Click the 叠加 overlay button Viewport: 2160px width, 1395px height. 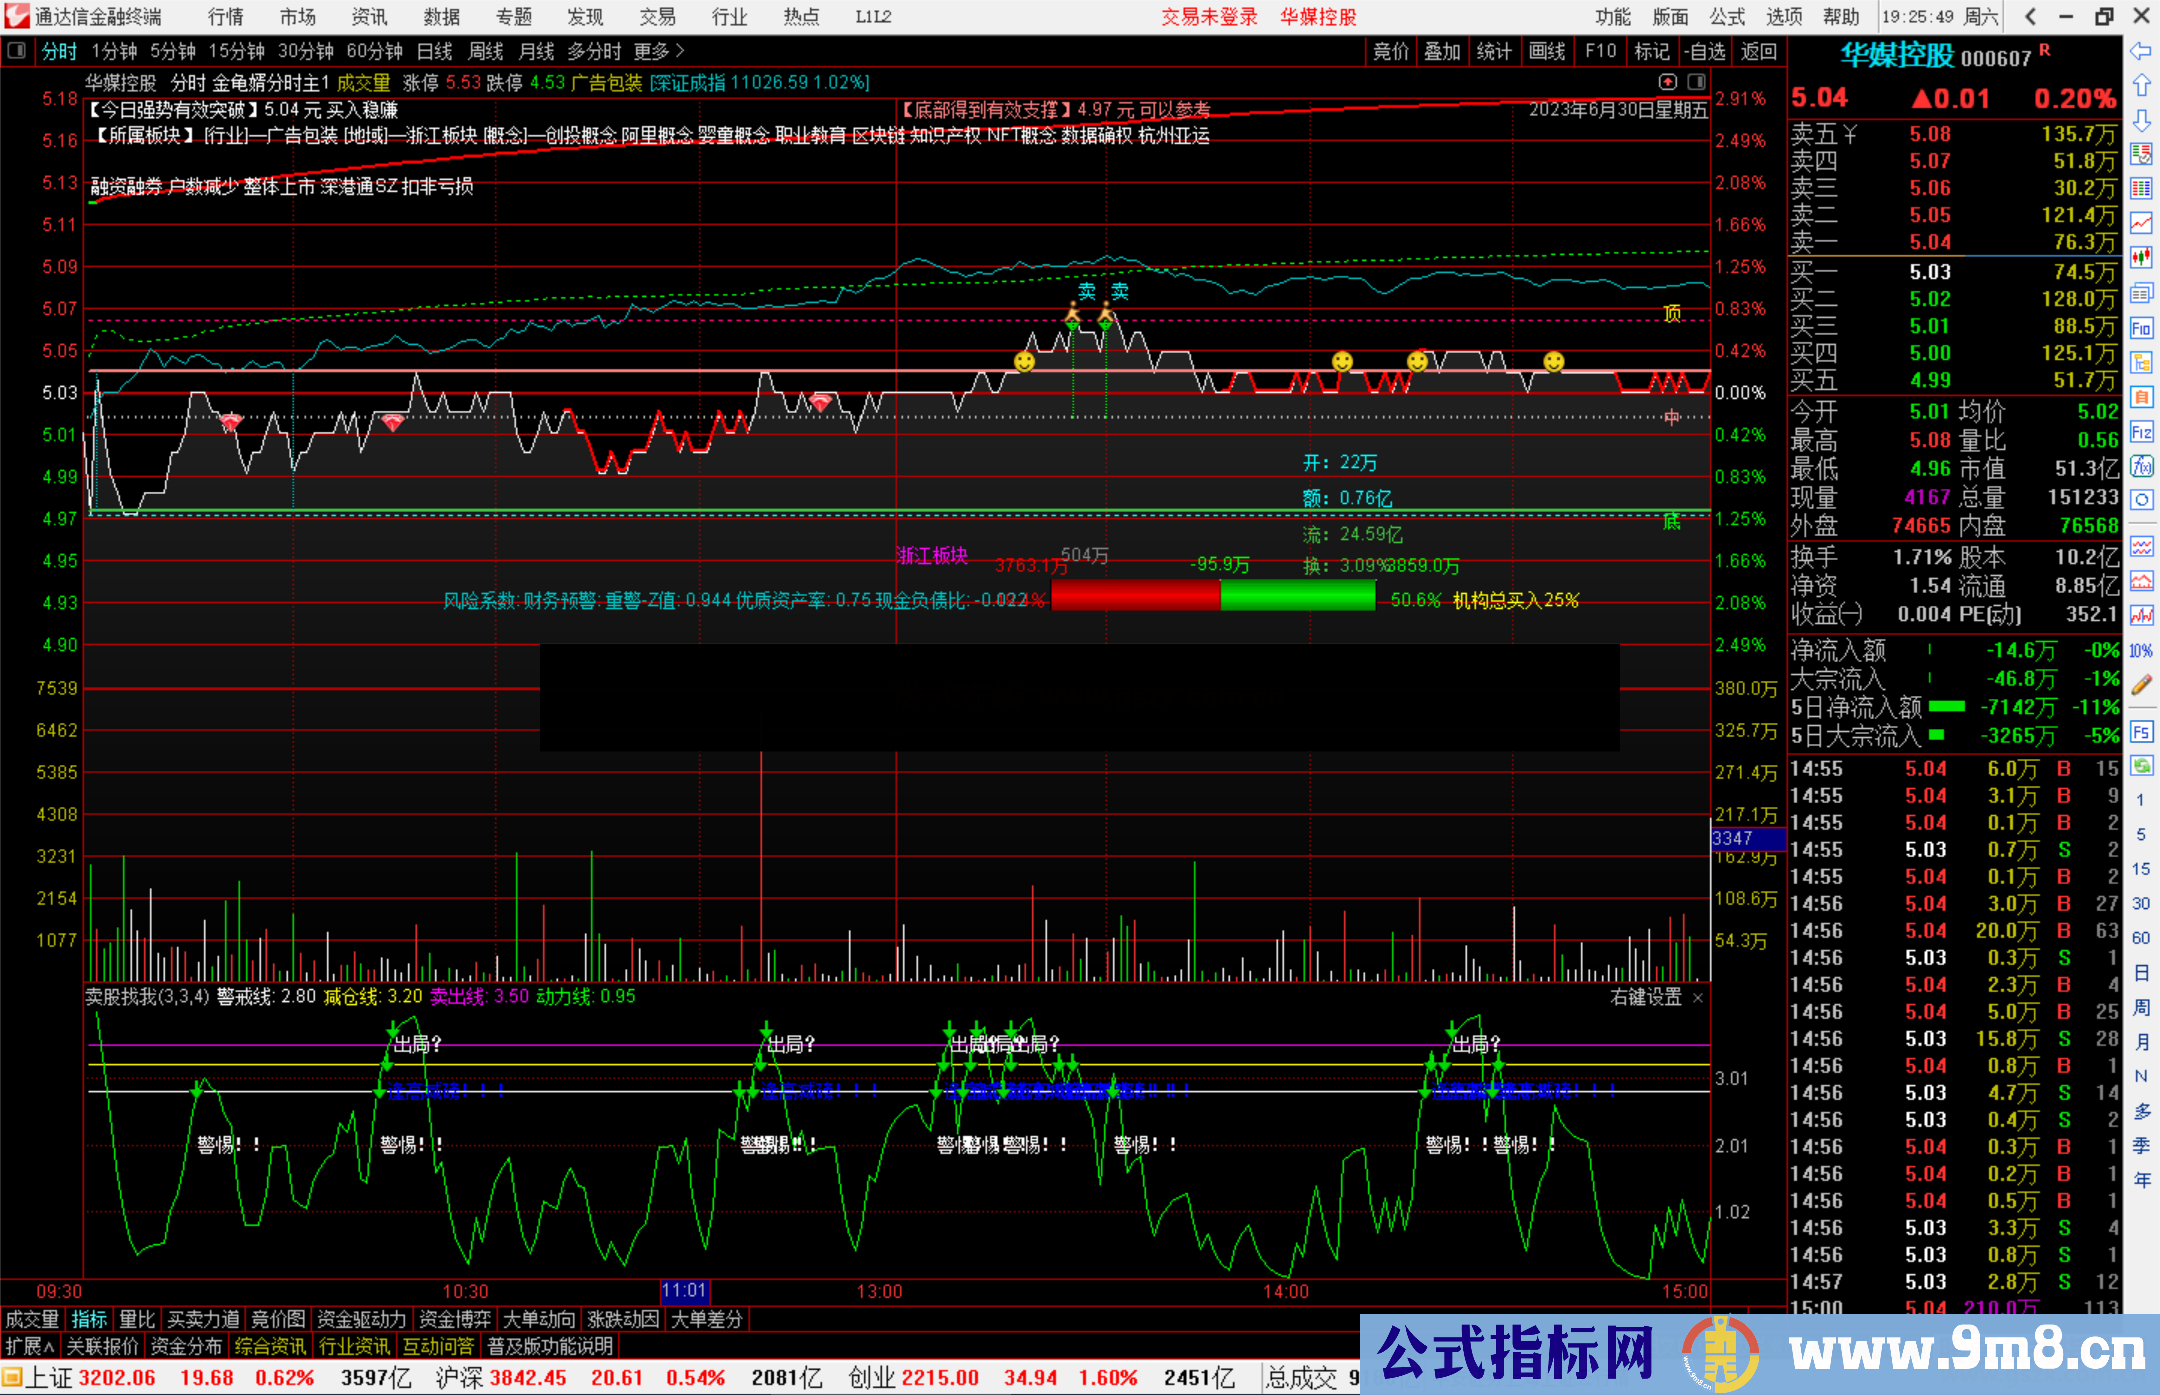click(1443, 51)
